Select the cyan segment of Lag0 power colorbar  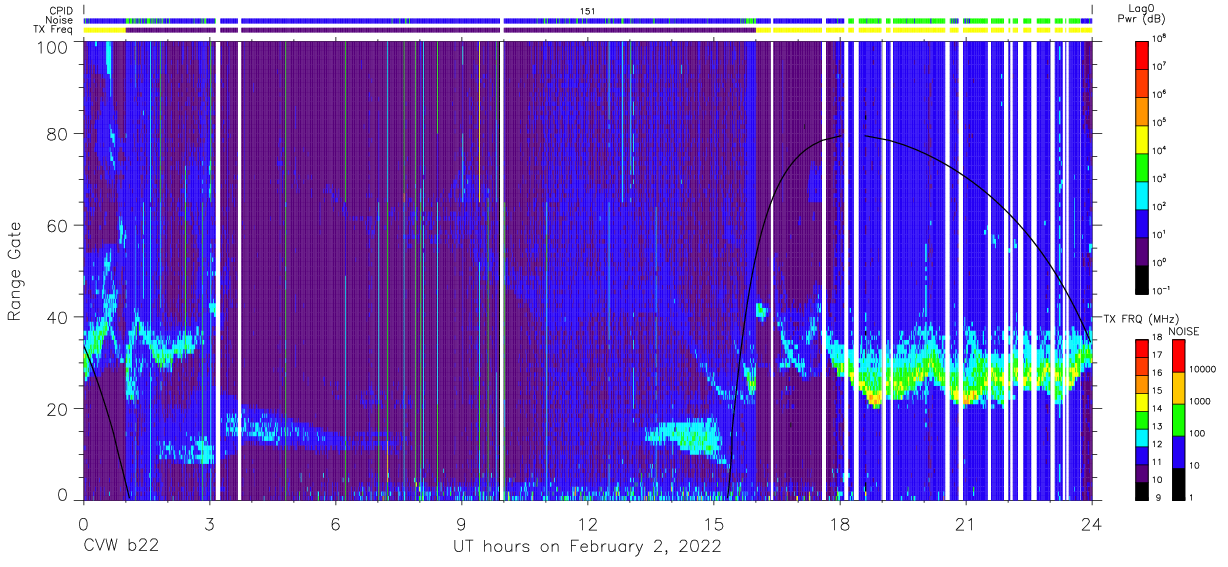coord(1142,194)
